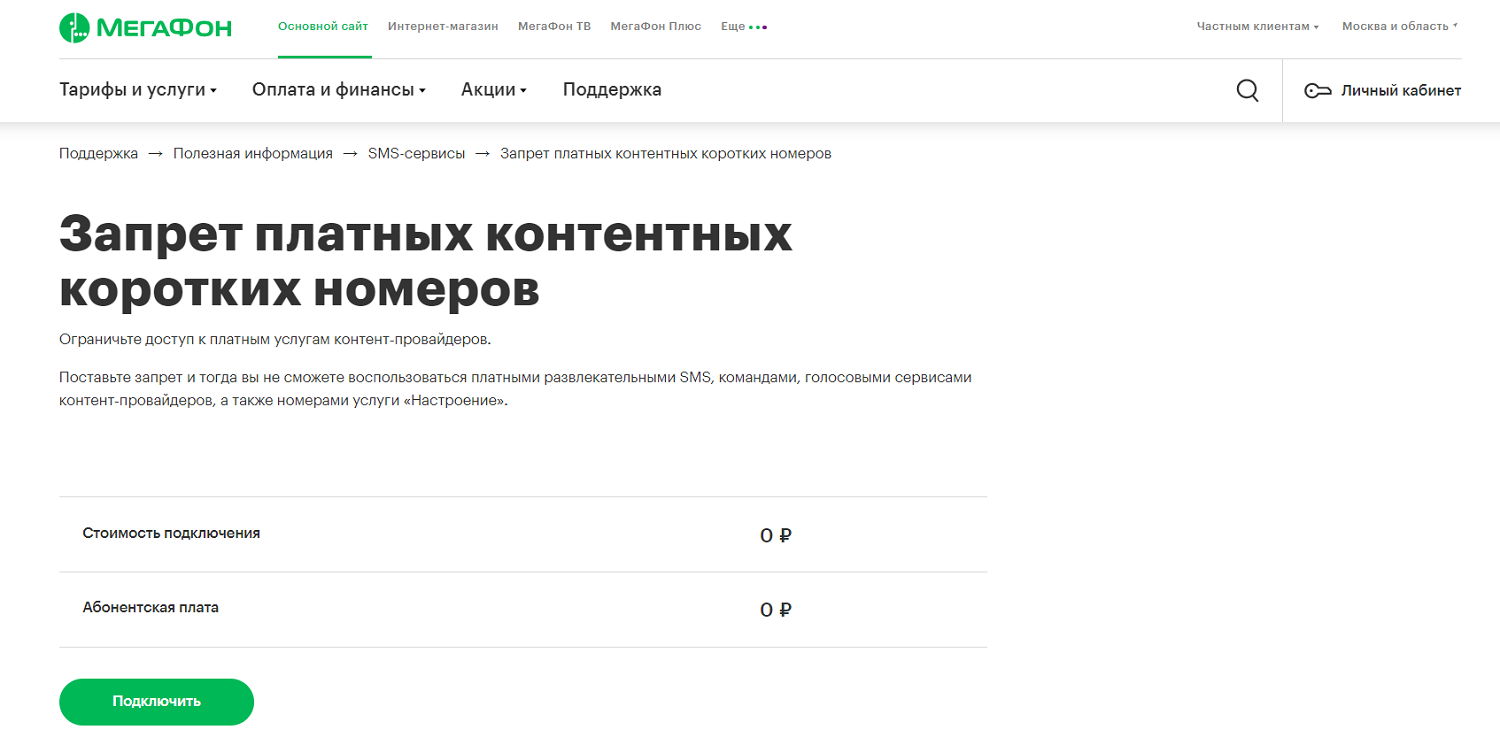This screenshot has width=1500, height=745.
Task: Click the three colored dots after Еще
Action: 758,27
